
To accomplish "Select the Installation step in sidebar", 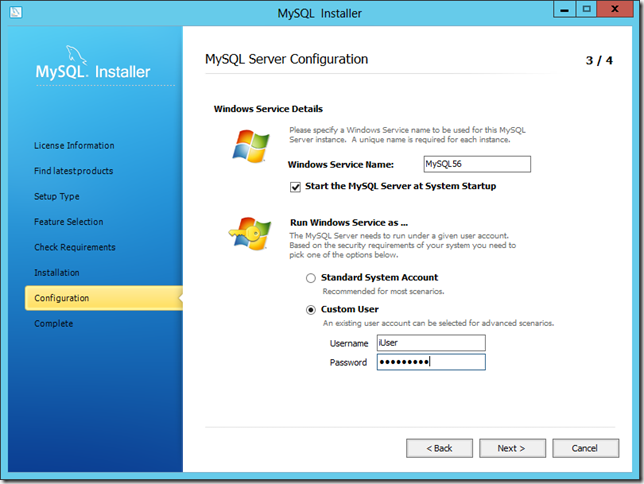I will click(x=57, y=273).
